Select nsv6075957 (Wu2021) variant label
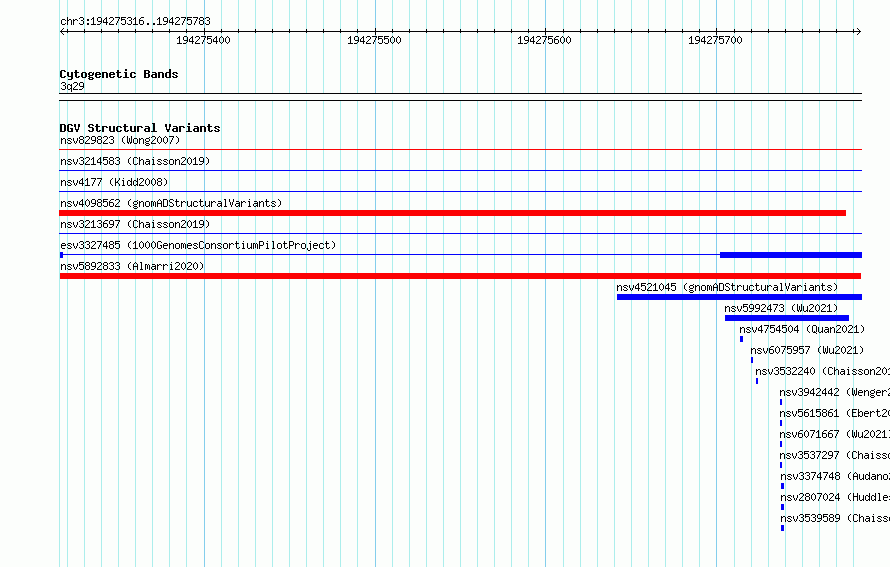Screen dimensions: 890x567 coord(807,350)
